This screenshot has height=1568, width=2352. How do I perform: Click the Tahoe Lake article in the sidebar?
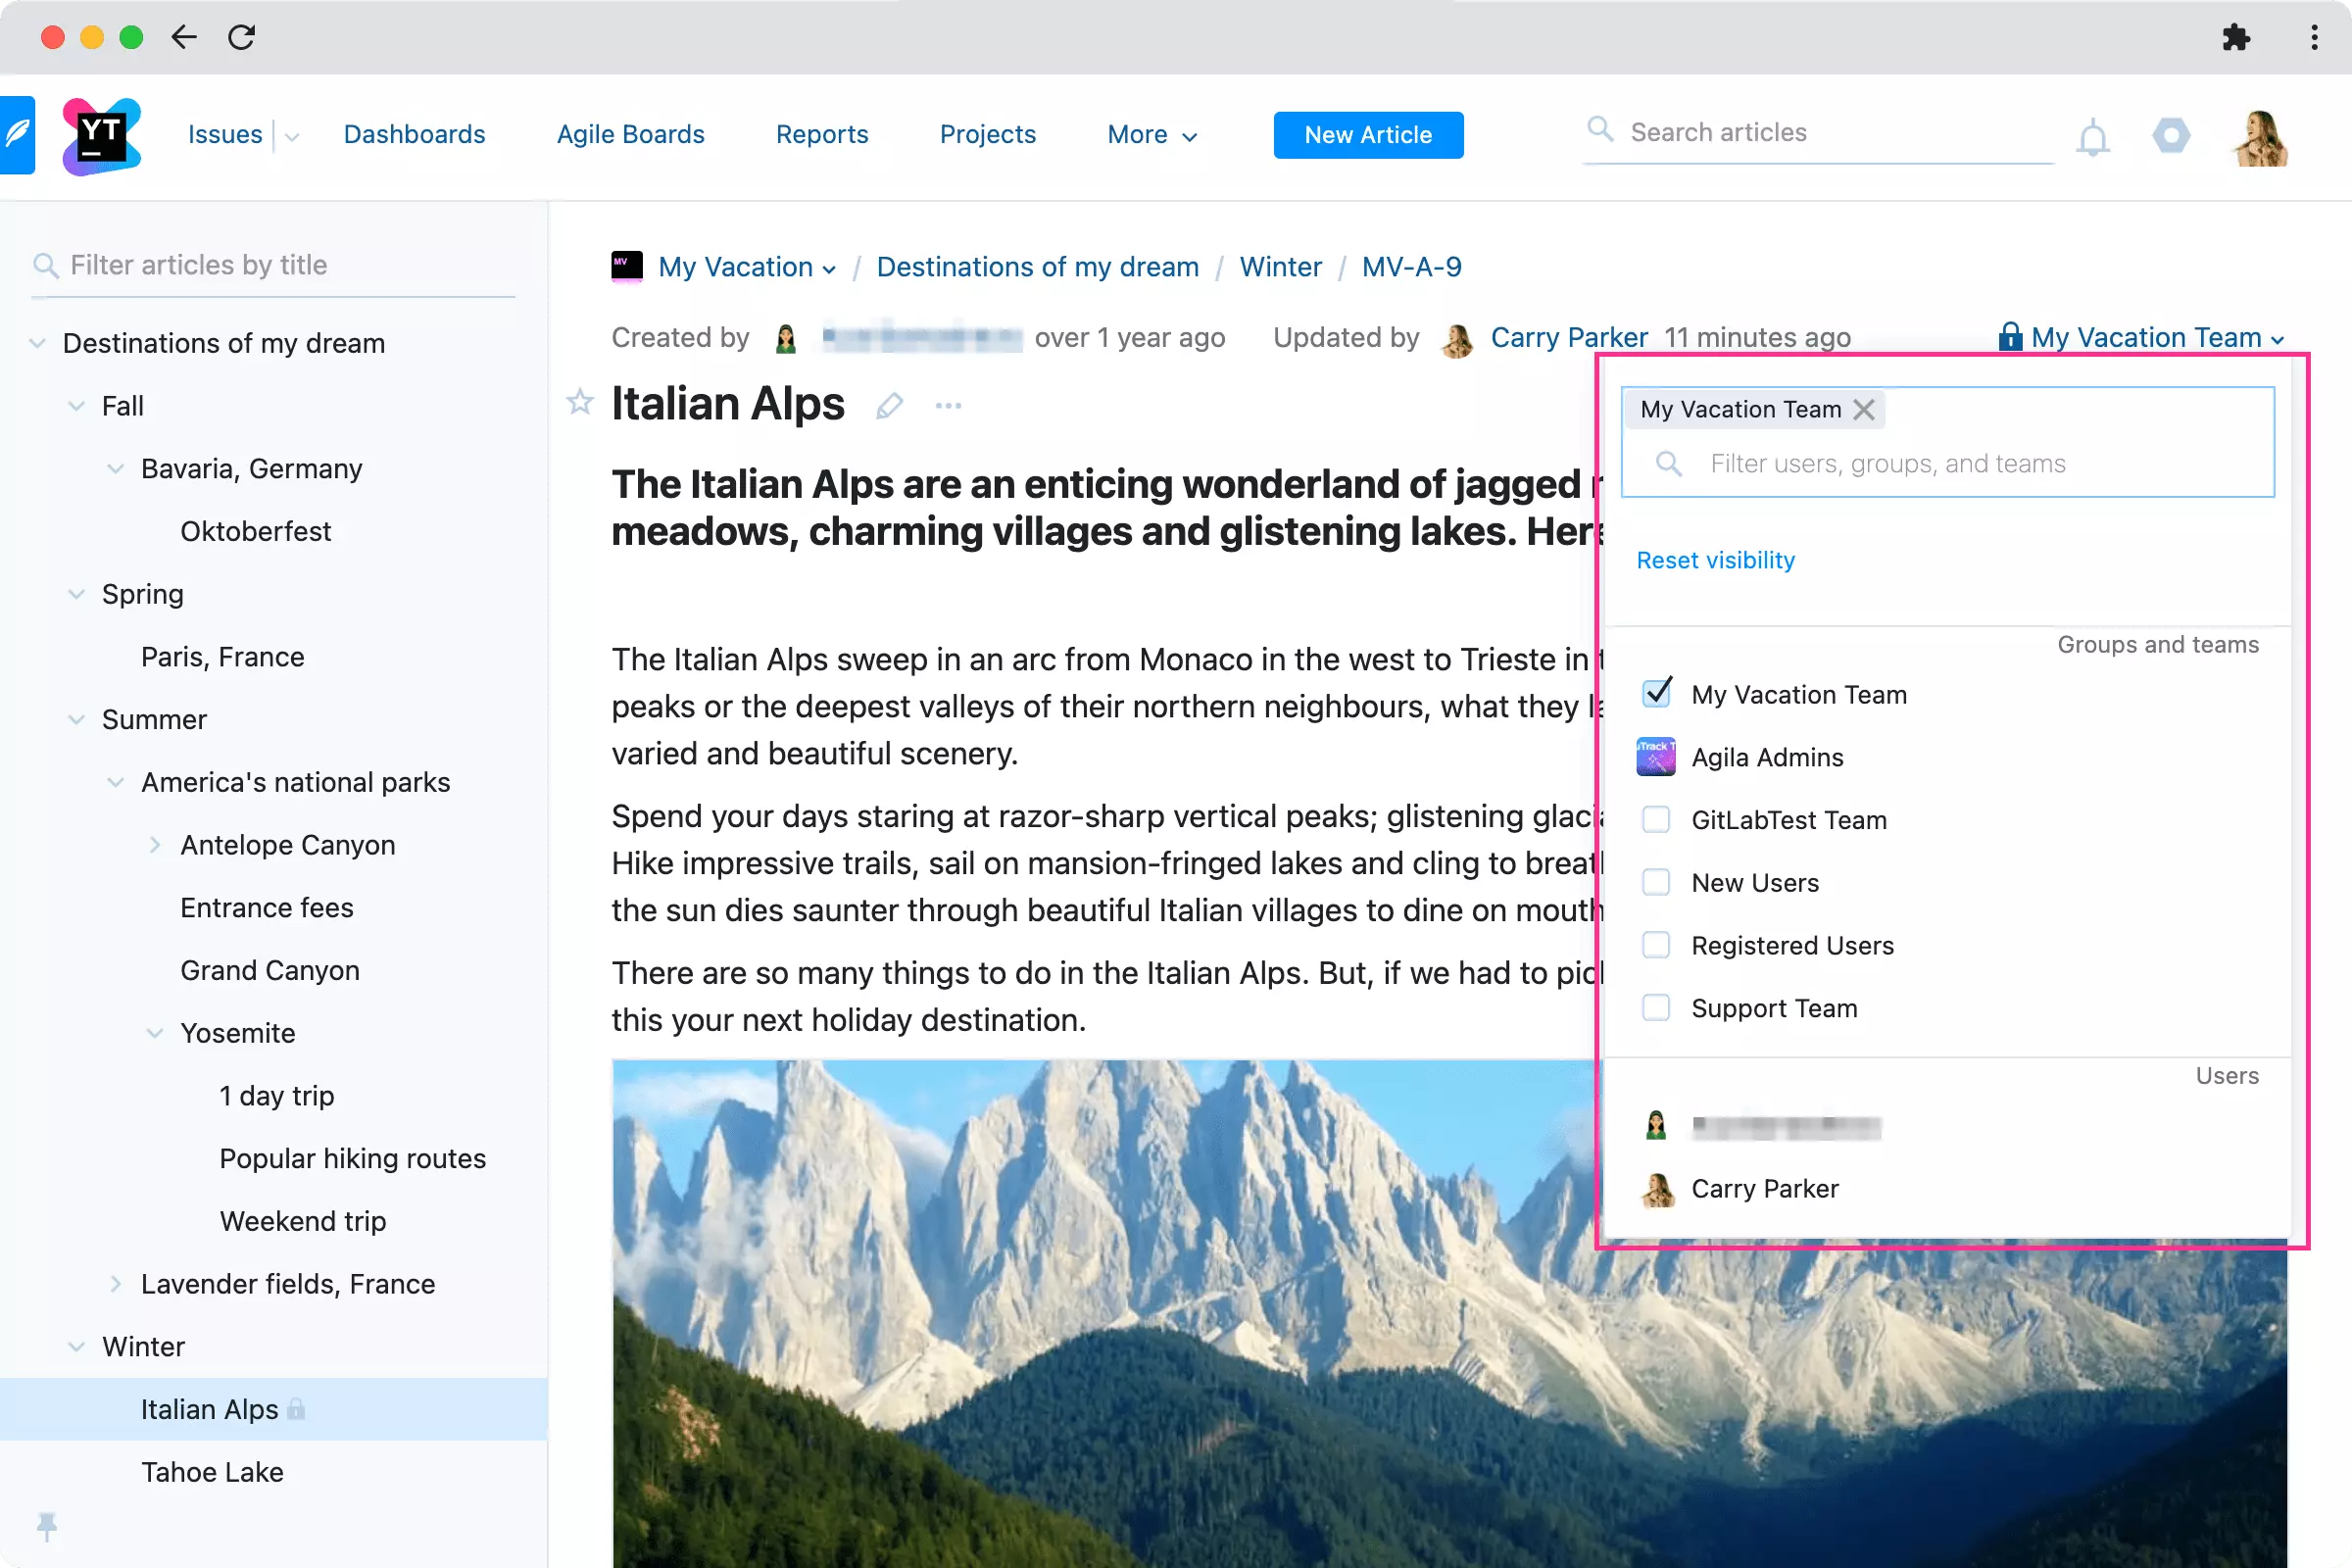coord(212,1472)
